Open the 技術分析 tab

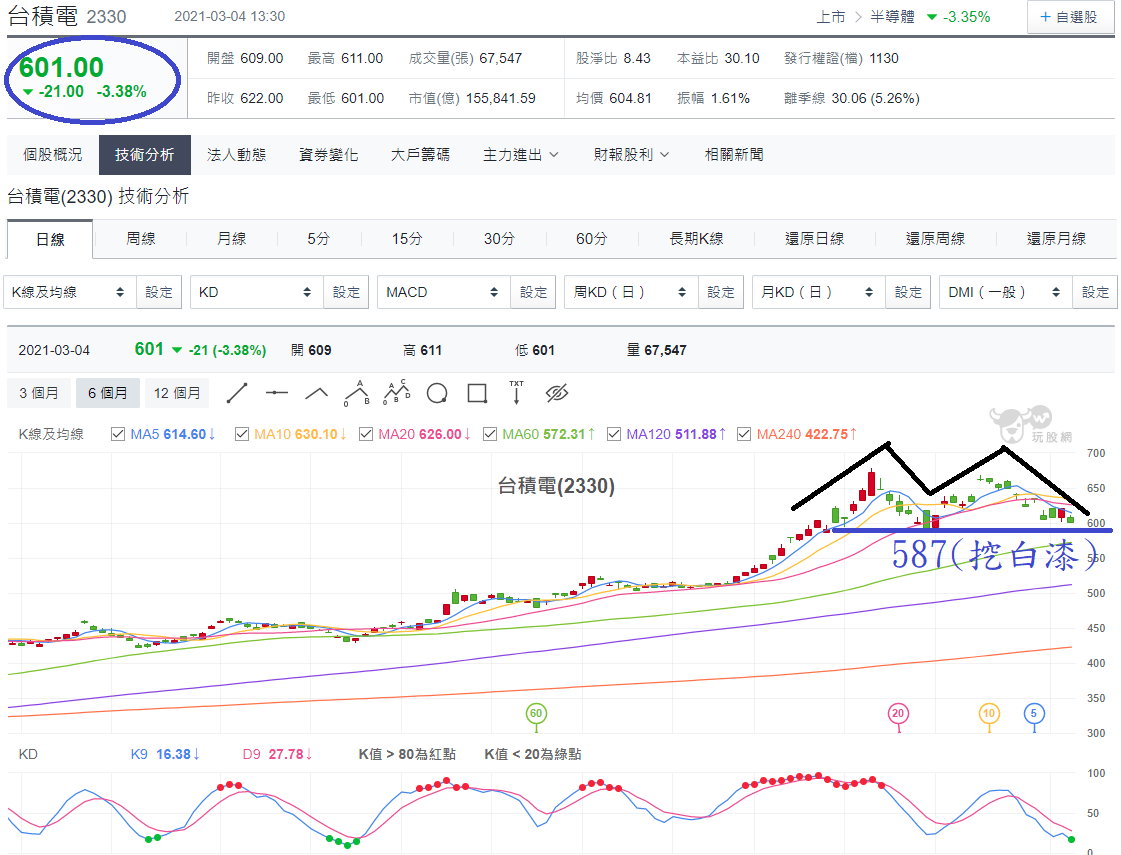(144, 155)
